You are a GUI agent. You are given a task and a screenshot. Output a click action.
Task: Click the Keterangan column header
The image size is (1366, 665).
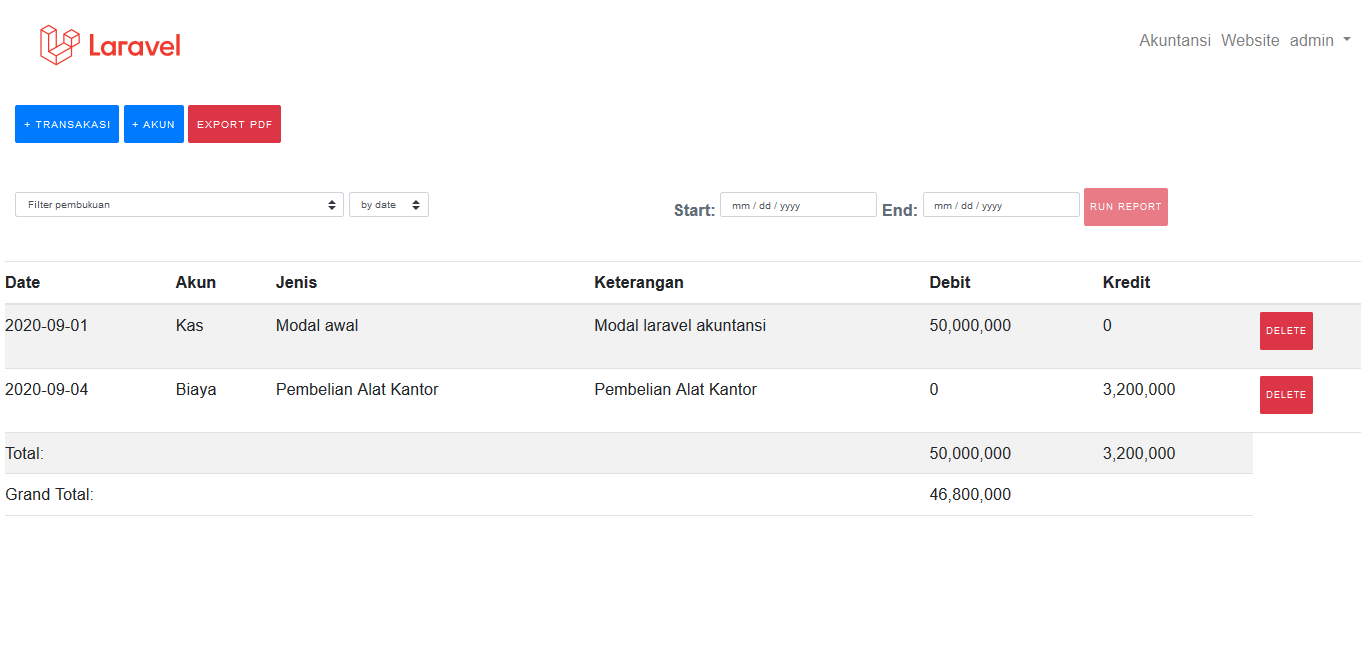638,283
